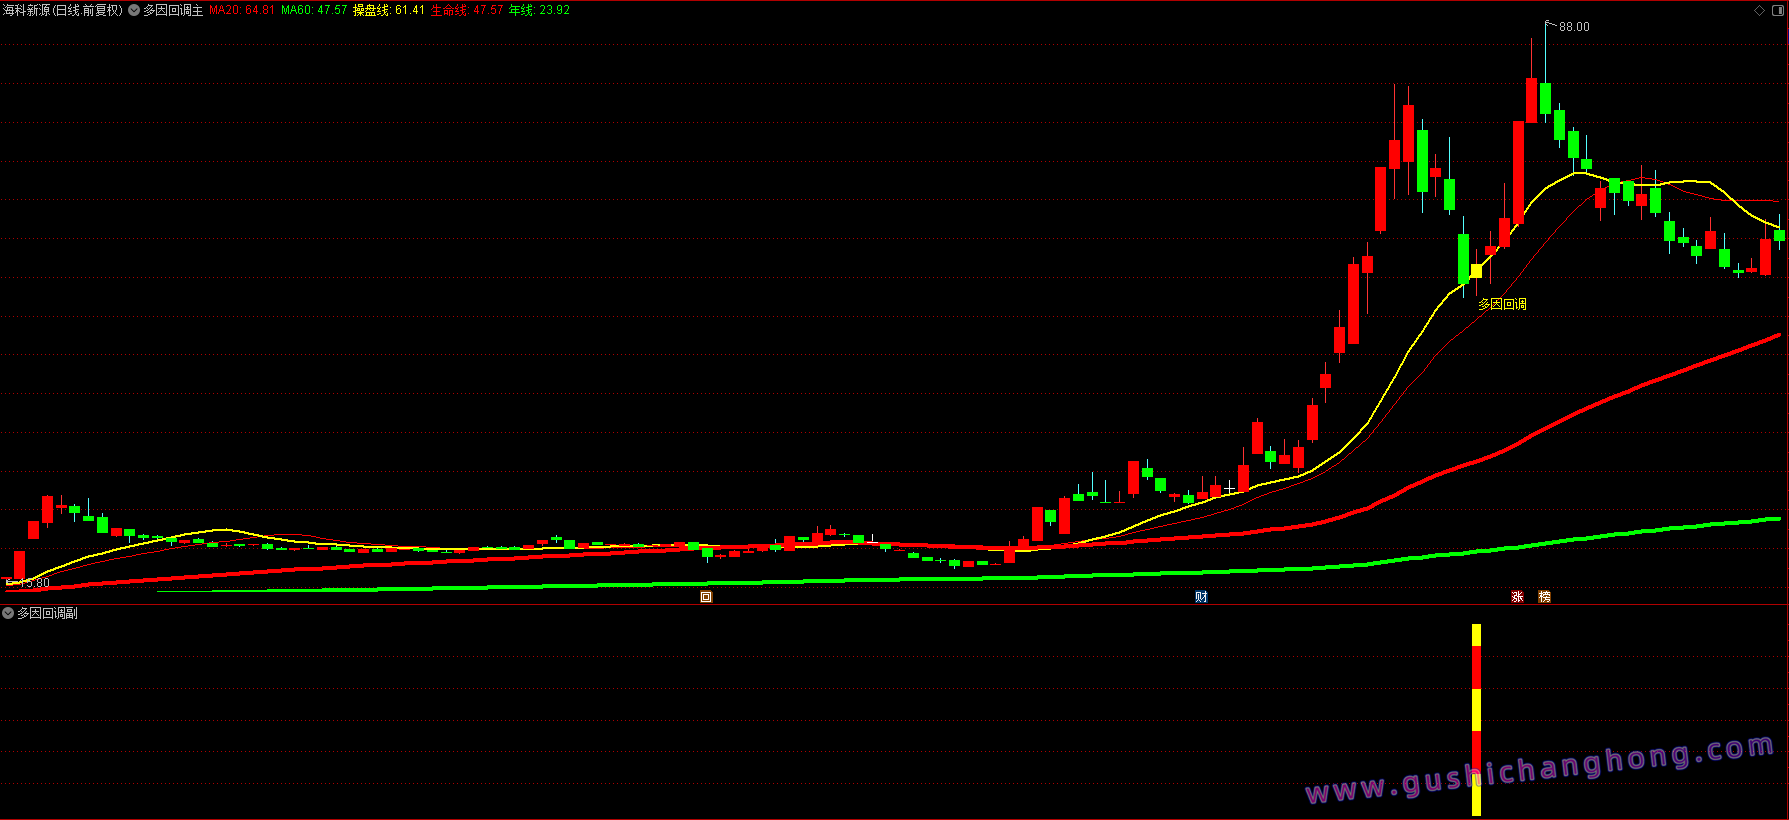Click the 生命线 red line label
The height and width of the screenshot is (820, 1789).
pos(467,10)
